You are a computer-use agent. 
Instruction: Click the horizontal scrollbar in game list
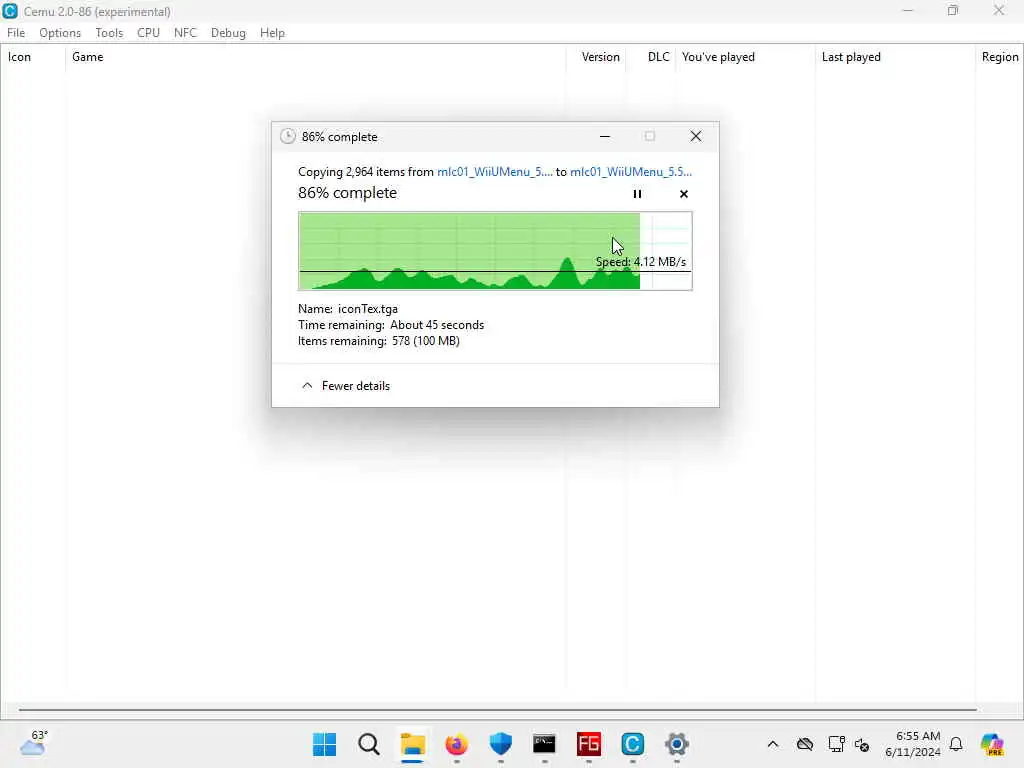pyautogui.click(x=498, y=709)
